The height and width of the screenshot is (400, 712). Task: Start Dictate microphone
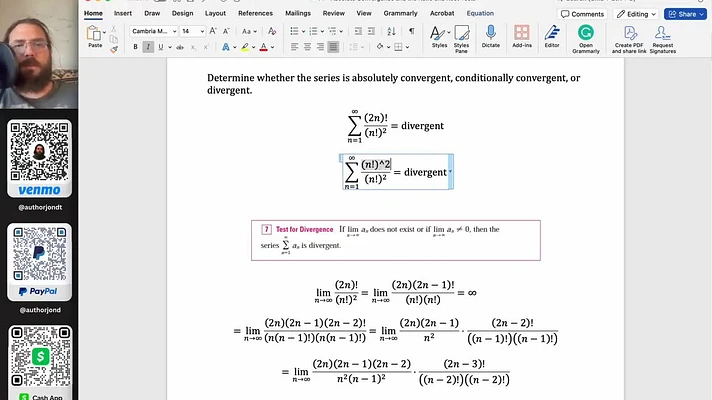point(490,37)
